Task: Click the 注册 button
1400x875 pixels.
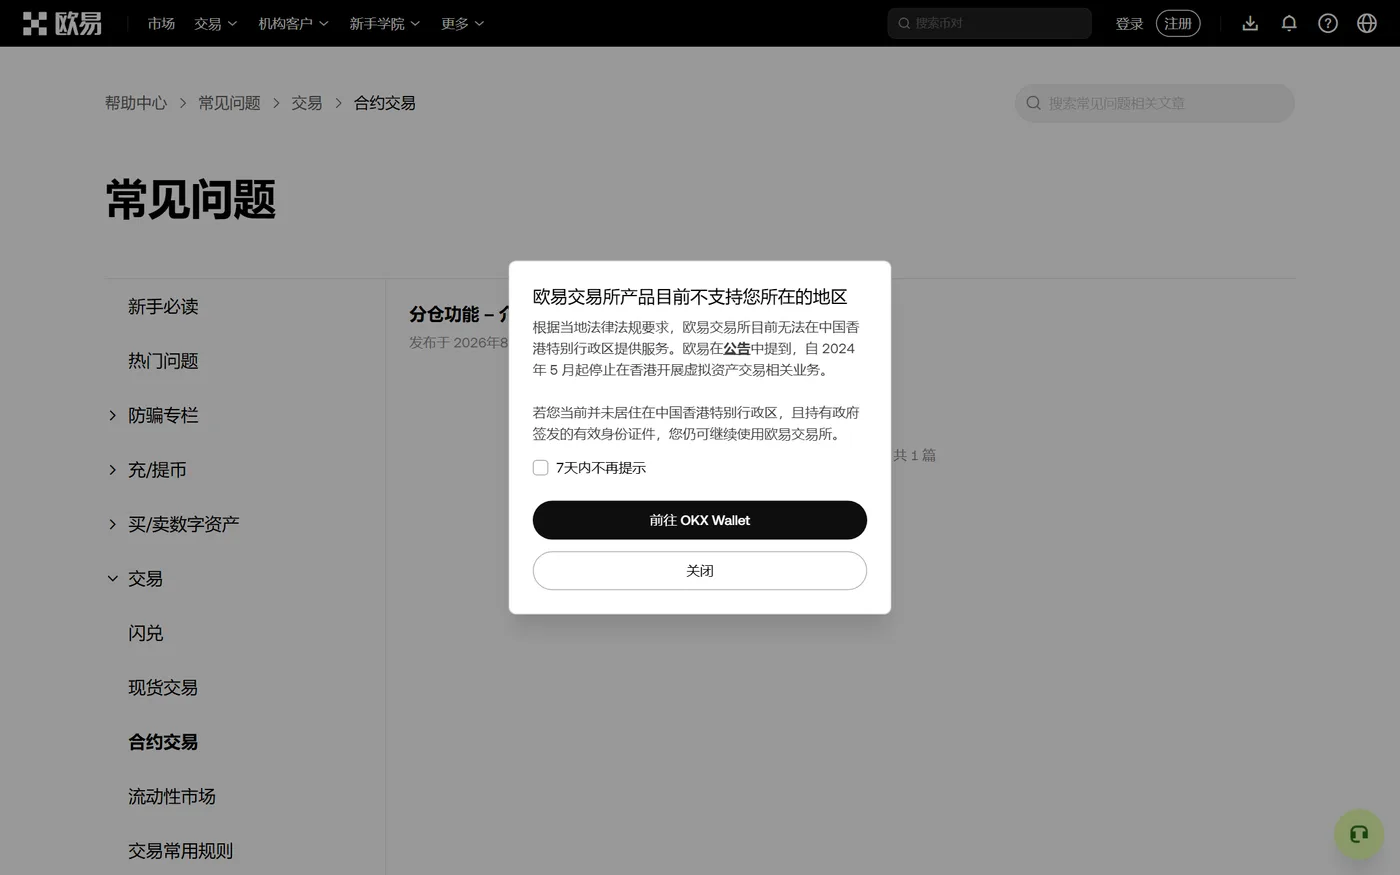Action: pyautogui.click(x=1178, y=23)
